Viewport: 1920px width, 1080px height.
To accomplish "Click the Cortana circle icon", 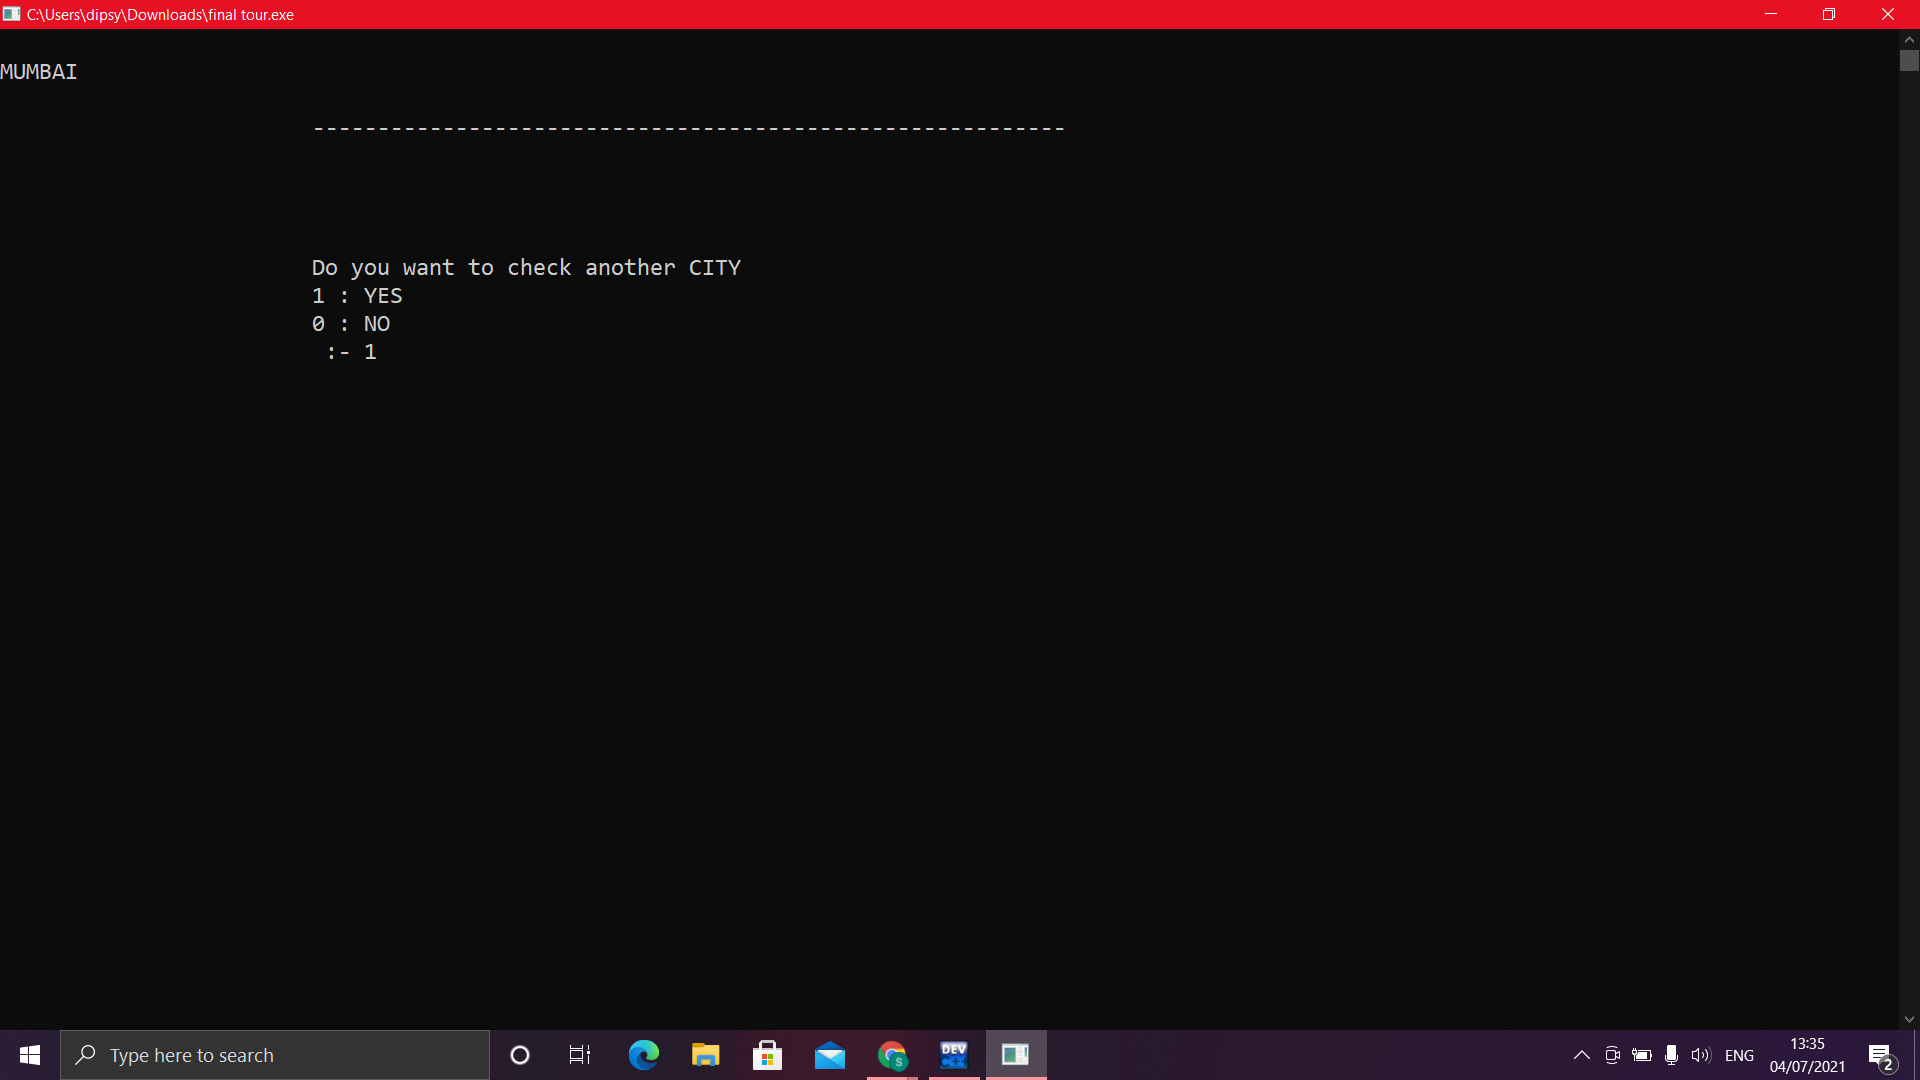I will coord(520,1055).
